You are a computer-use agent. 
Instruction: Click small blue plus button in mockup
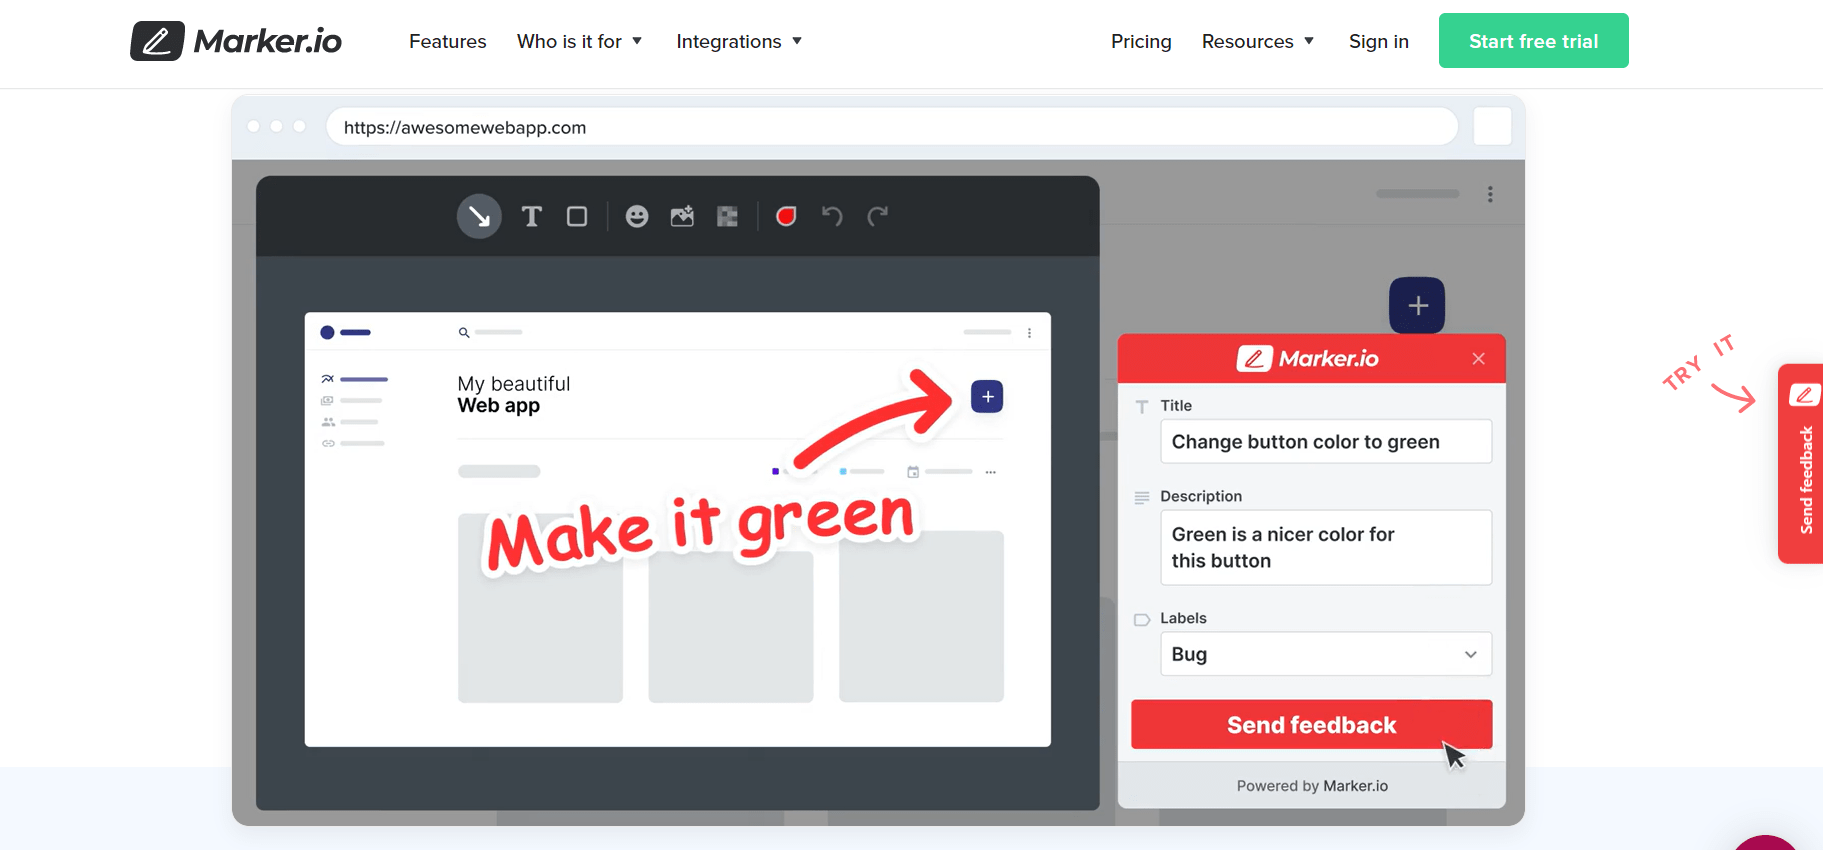pyautogui.click(x=987, y=397)
